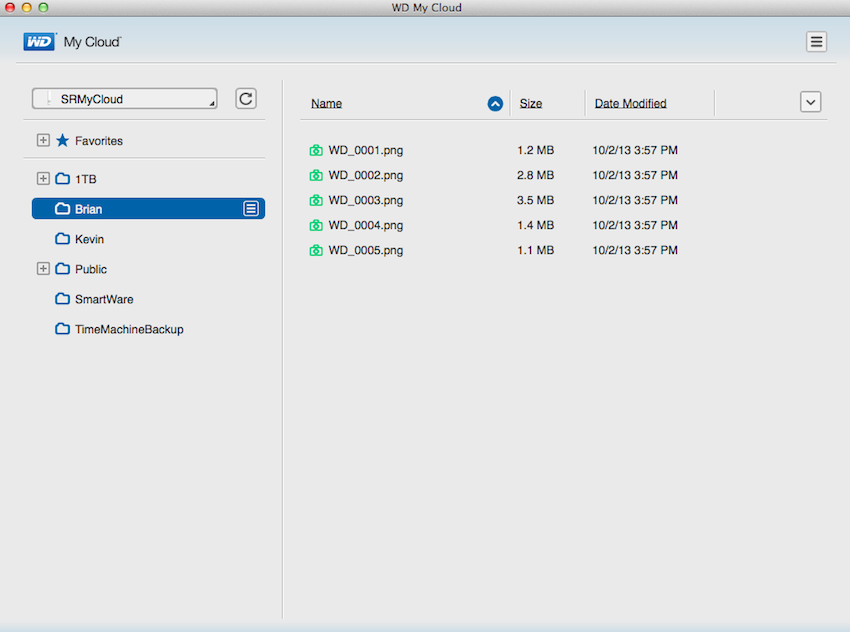This screenshot has height=632, width=850.
Task: Click the 3.5 MB size value
Action: 536,200
